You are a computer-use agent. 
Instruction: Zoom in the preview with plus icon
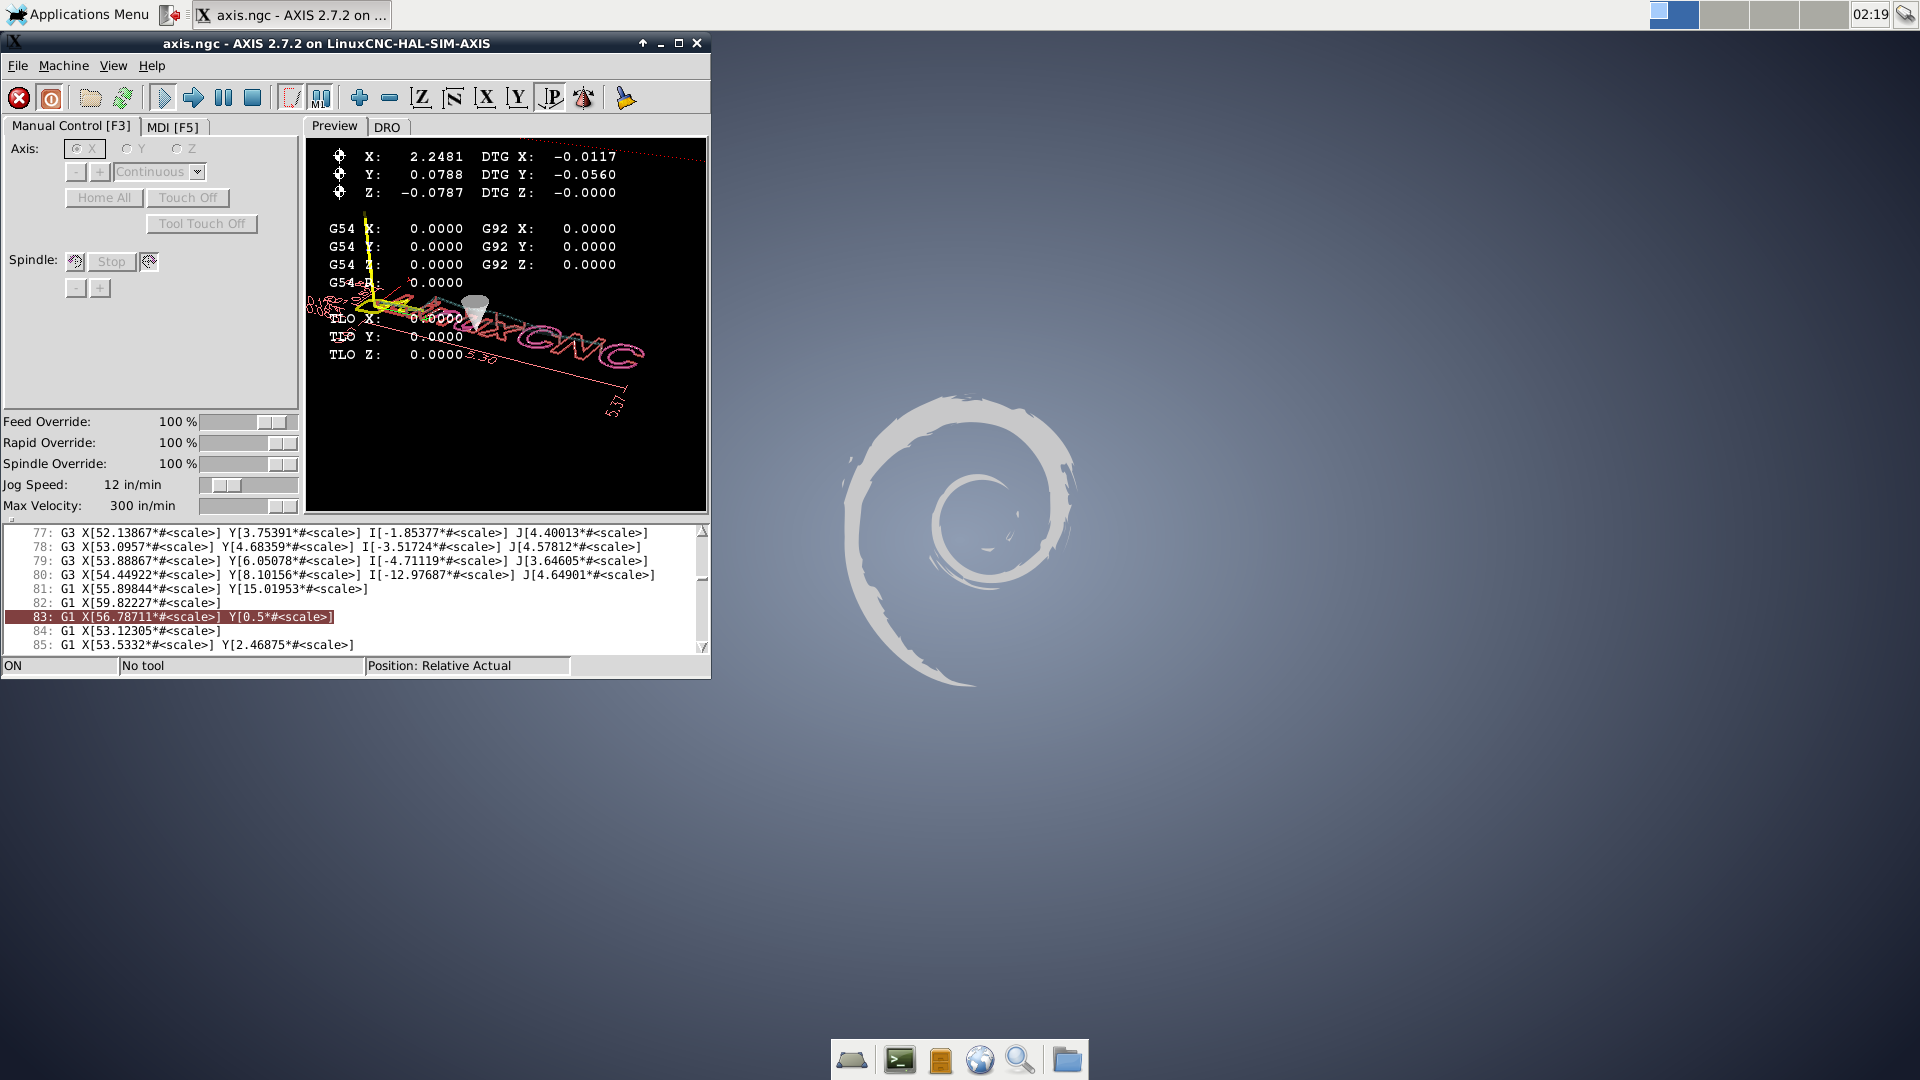359,98
